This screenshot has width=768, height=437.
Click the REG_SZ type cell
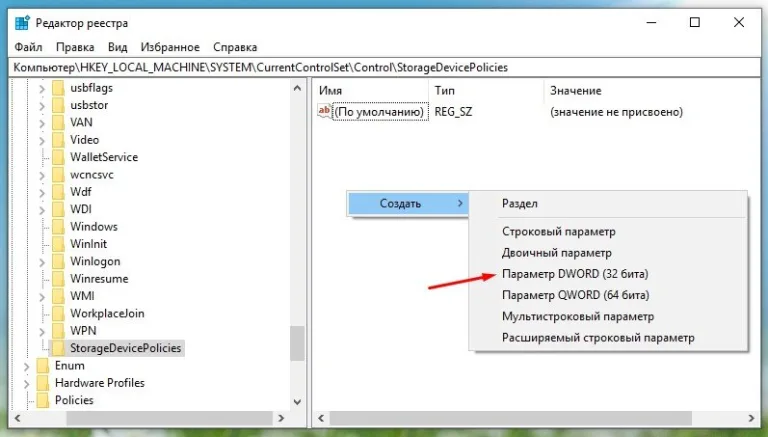454,112
